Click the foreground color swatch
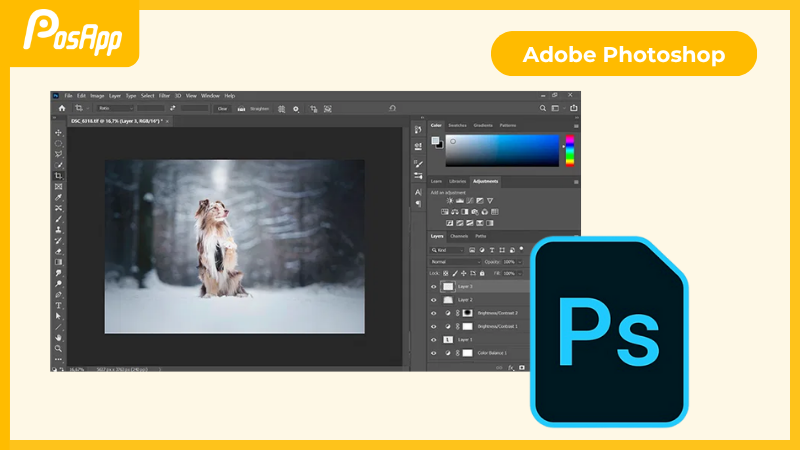This screenshot has height=450, width=800. (x=435, y=140)
